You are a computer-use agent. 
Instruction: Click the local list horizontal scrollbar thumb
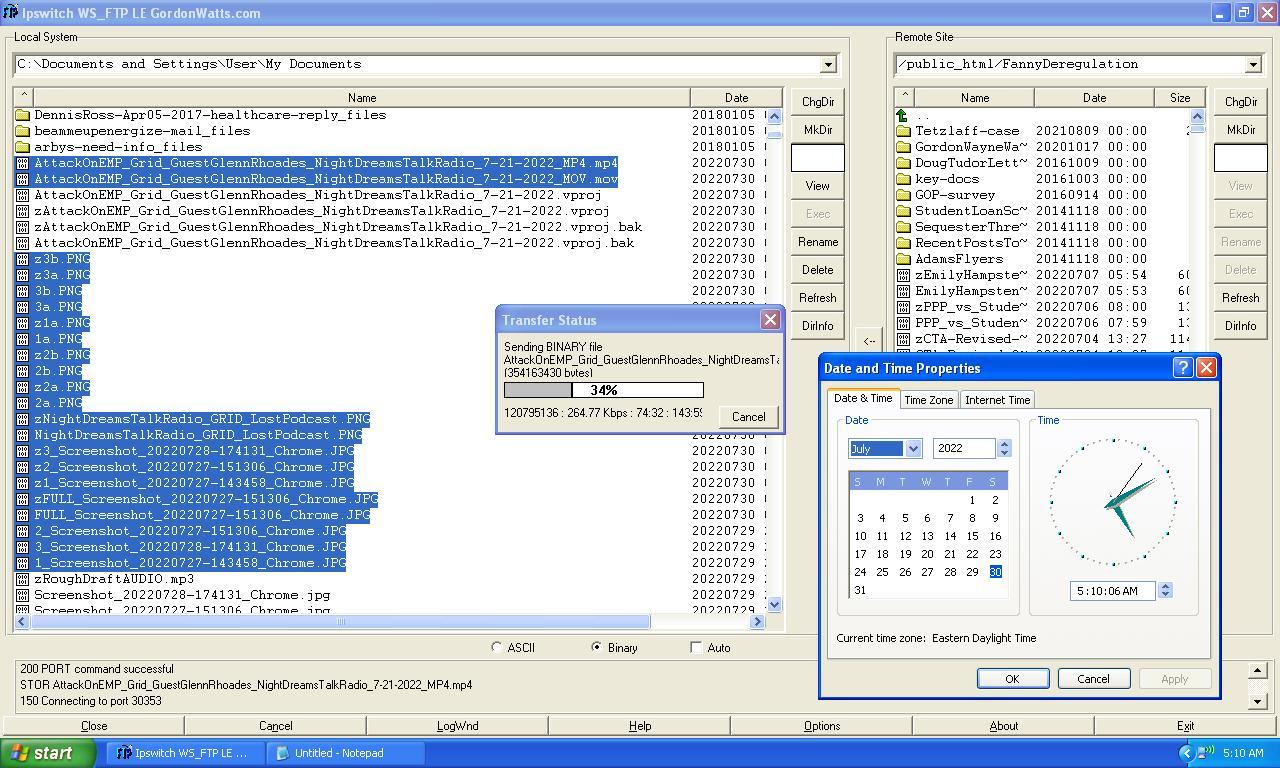coord(340,621)
